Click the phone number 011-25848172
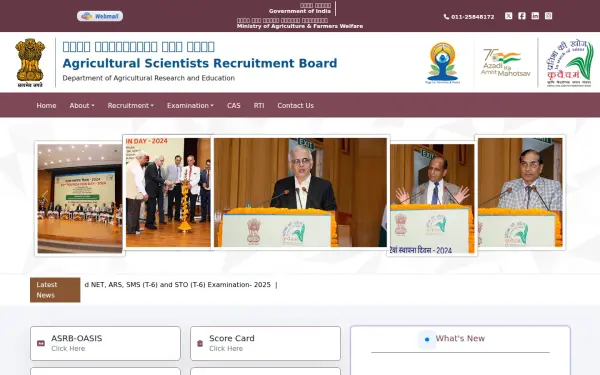Viewport: 600px width, 375px height. tap(473, 17)
